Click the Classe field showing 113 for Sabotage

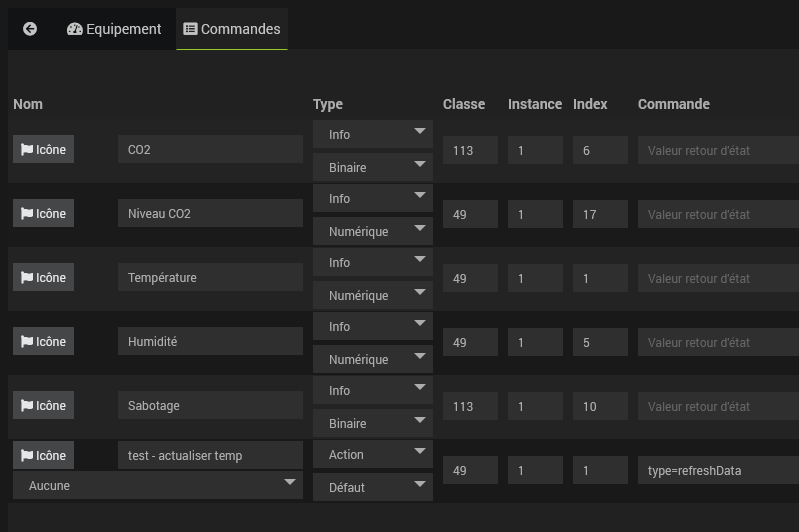[470, 406]
